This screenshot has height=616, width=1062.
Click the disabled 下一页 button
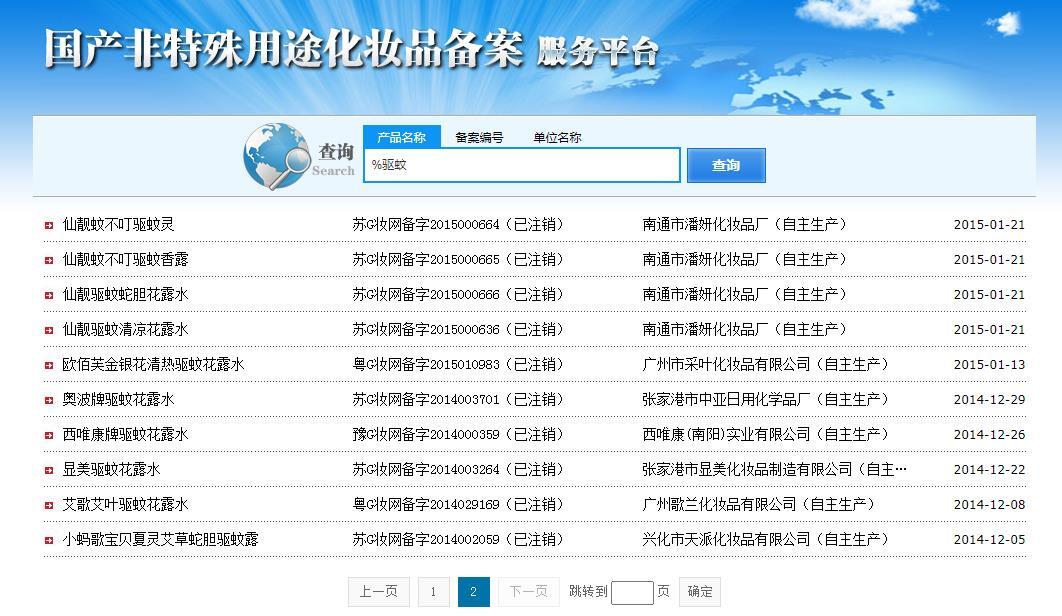[x=528, y=592]
